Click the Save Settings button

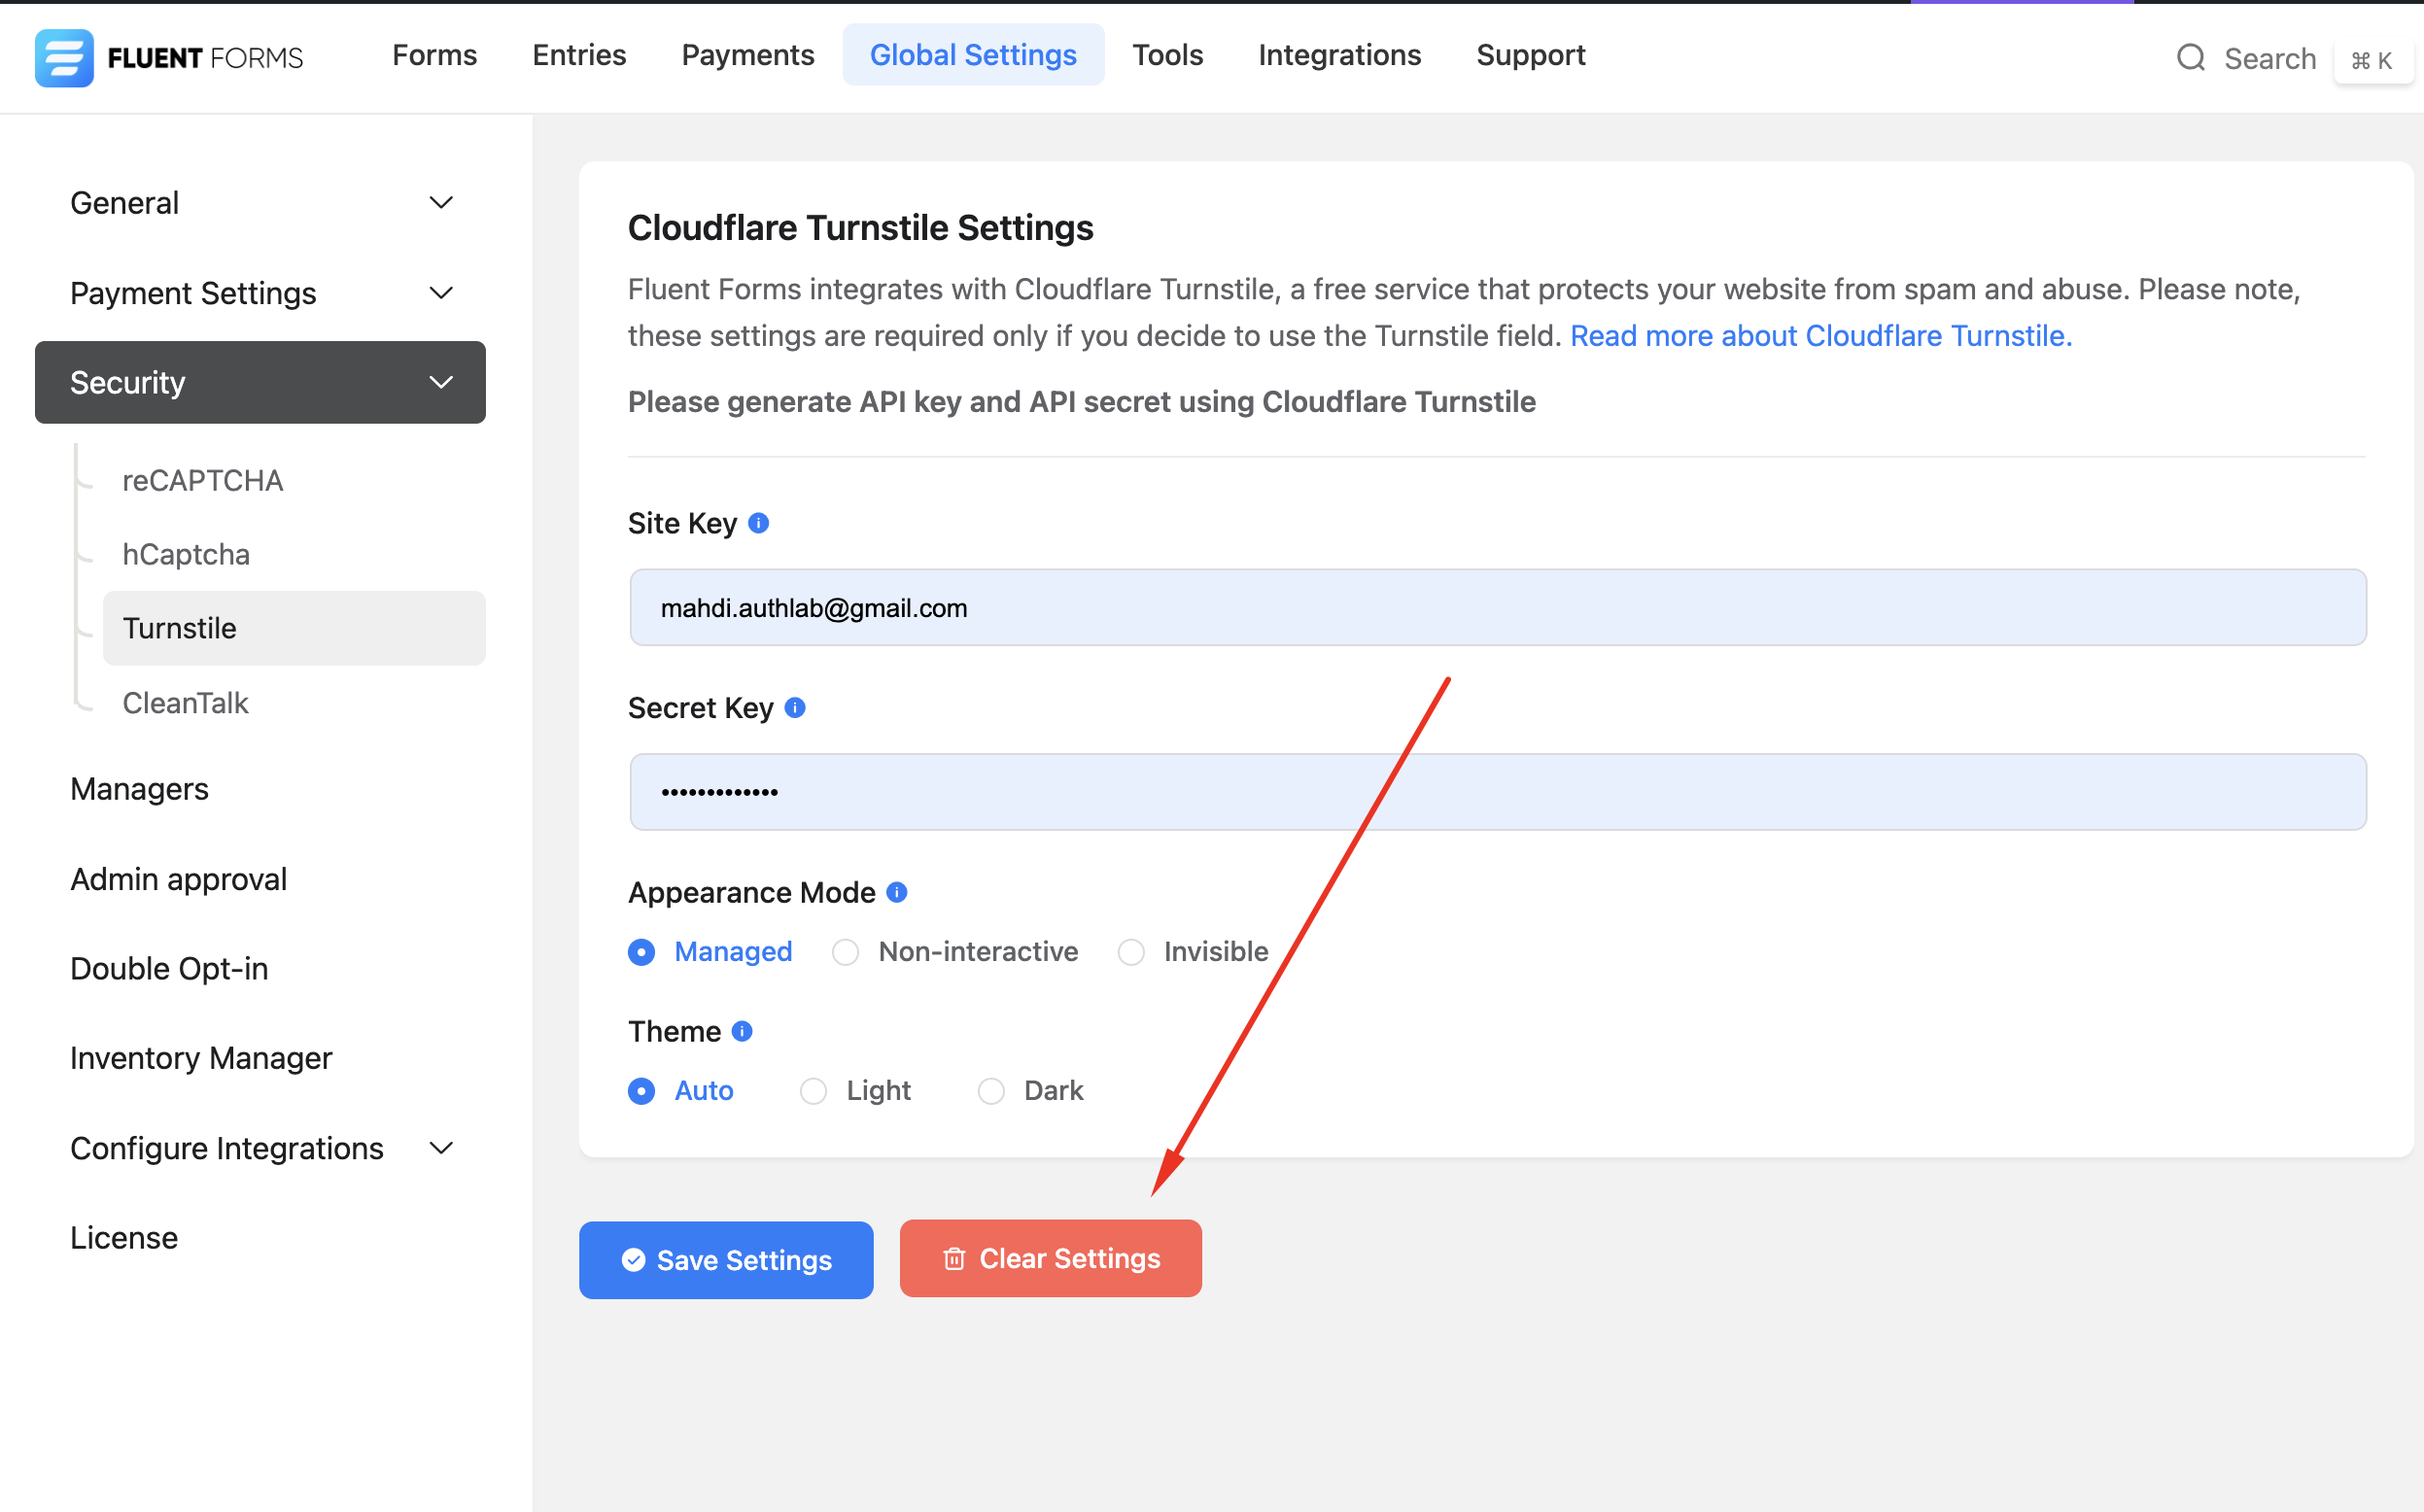[726, 1260]
